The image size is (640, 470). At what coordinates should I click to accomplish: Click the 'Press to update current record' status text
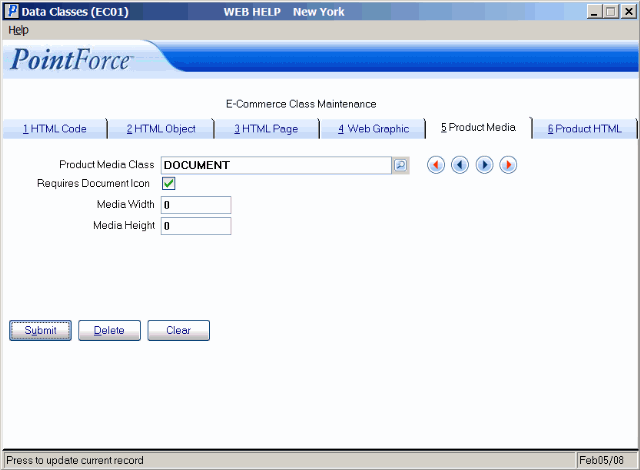tap(75, 460)
